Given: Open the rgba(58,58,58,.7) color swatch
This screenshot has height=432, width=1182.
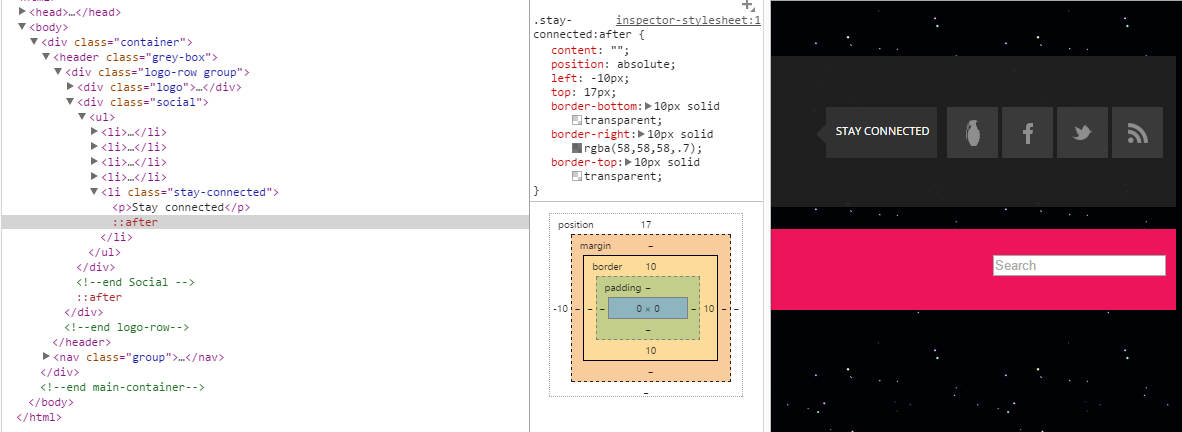Looking at the screenshot, I should (x=577, y=148).
